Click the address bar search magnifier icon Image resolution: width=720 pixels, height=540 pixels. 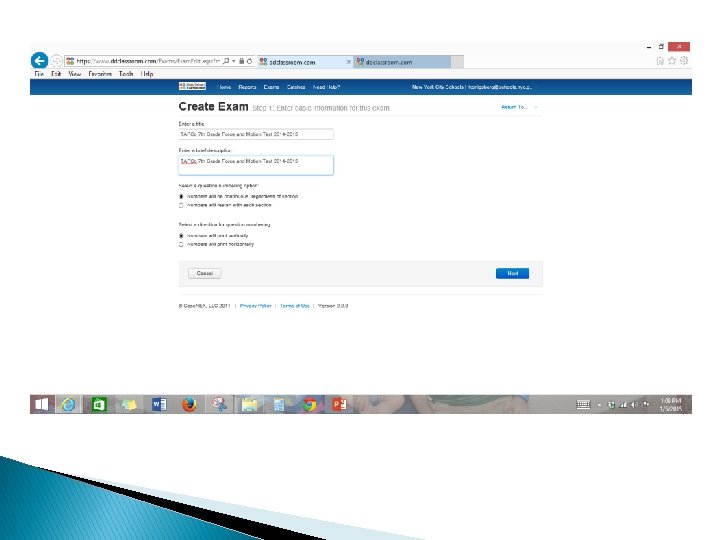pos(226,61)
